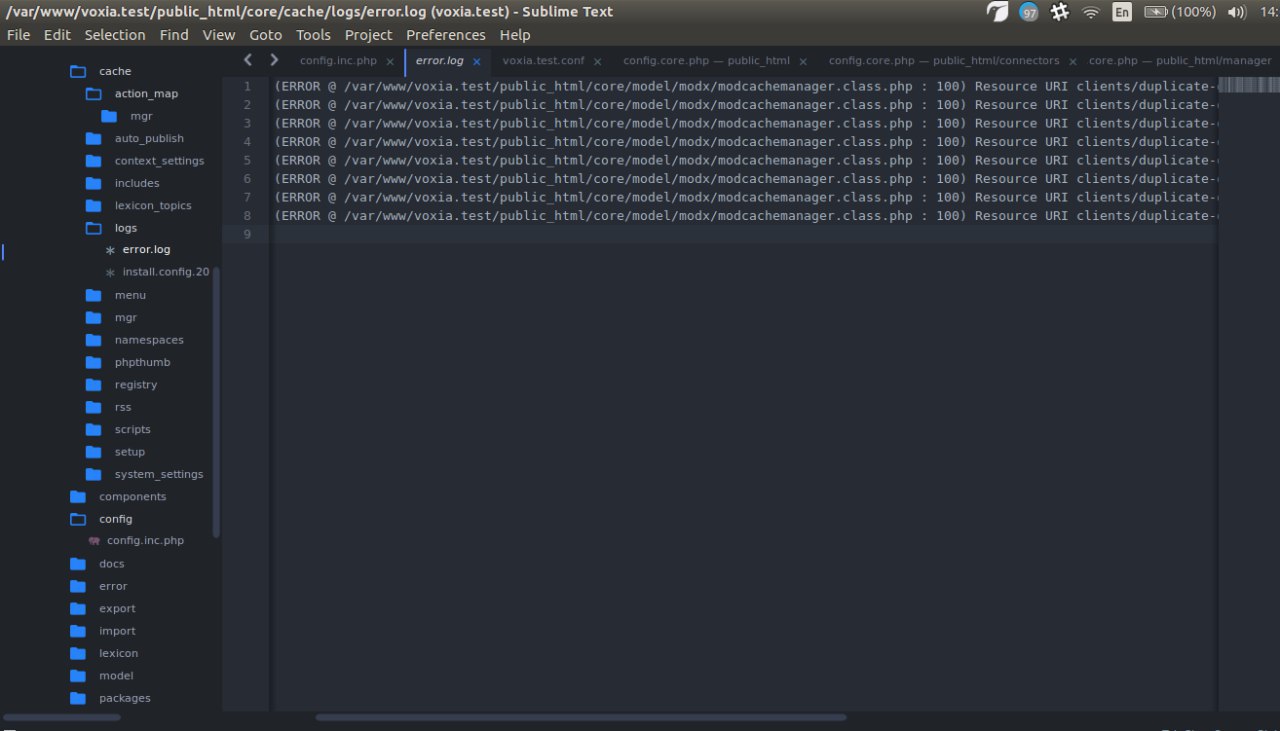1280x731 pixels.
Task: Click the lexicon_topics folder icon
Action: (x=94, y=206)
